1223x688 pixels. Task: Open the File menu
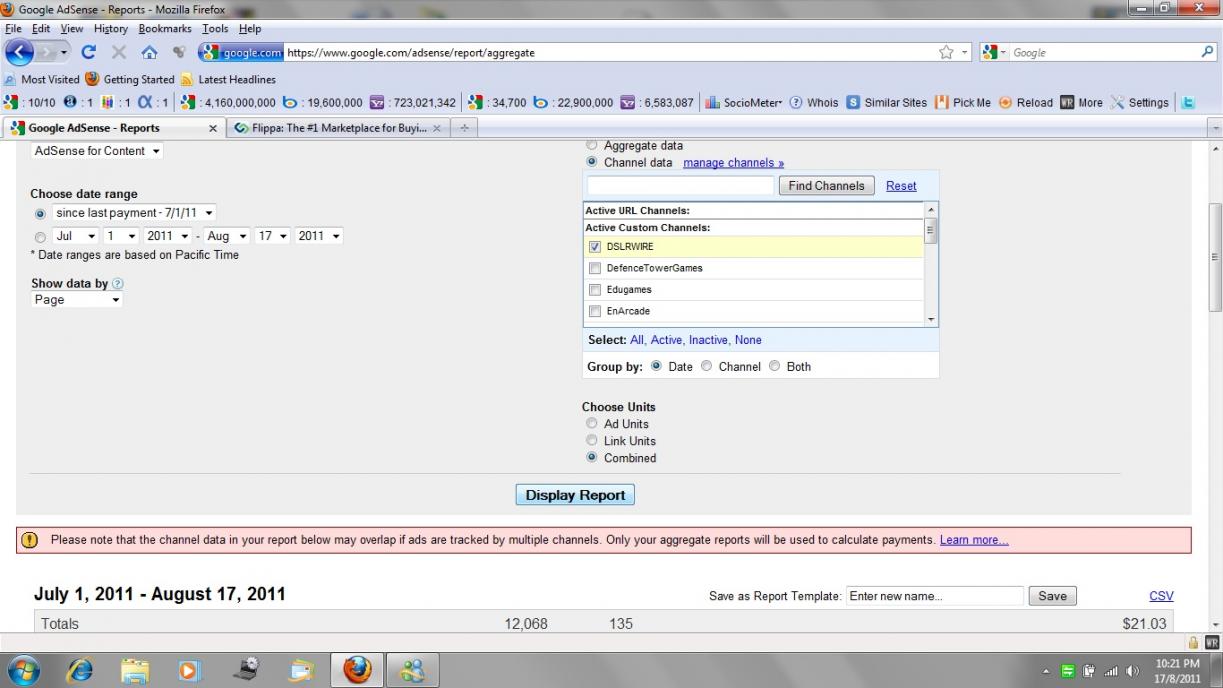point(13,29)
